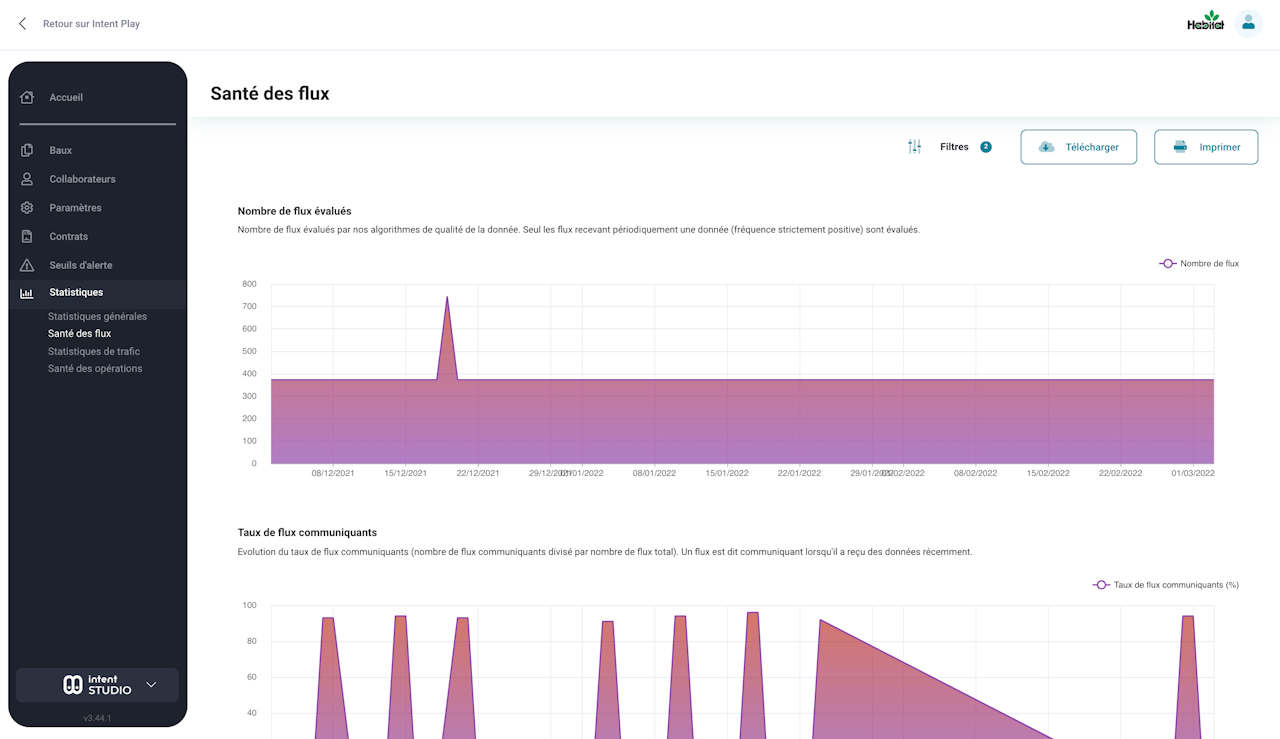Click the Accueil home icon
The image size is (1280, 739).
pos(27,97)
